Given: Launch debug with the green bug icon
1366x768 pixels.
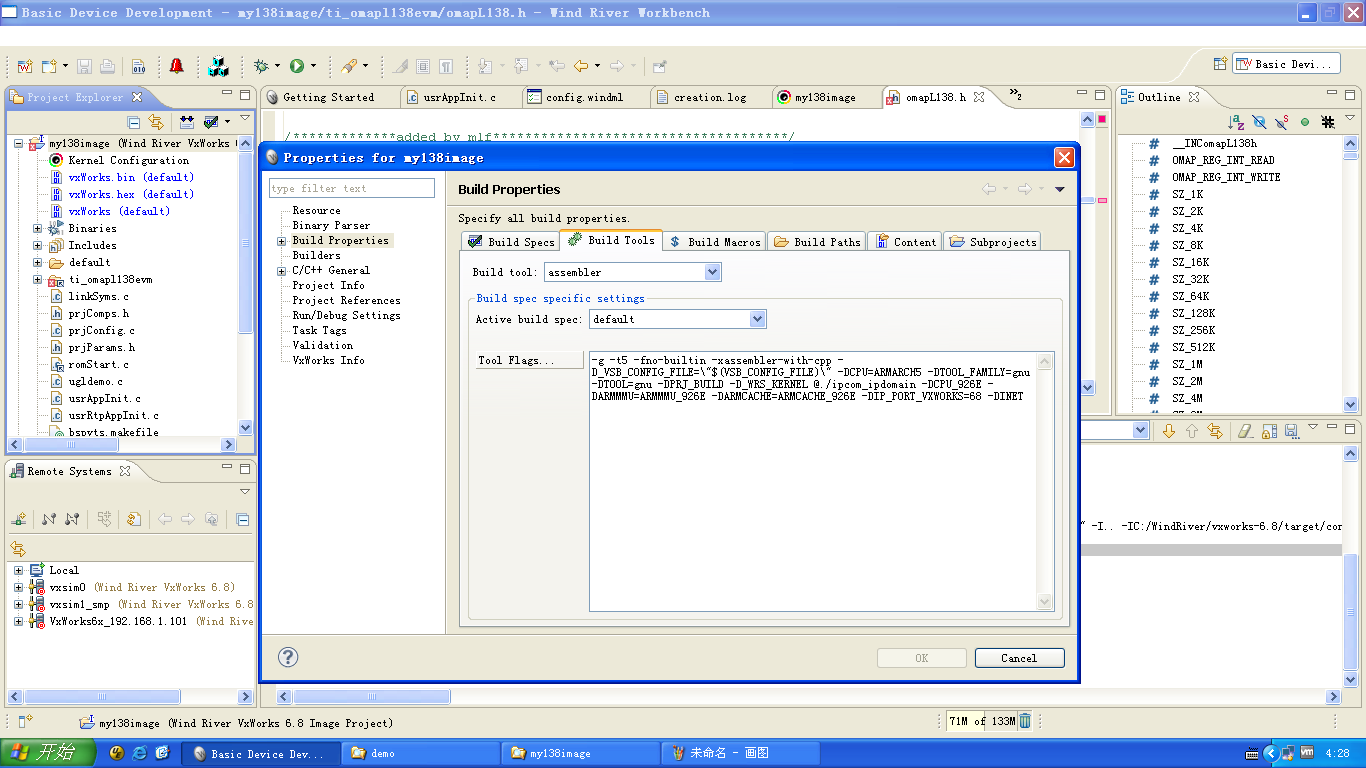Looking at the screenshot, I should [x=261, y=66].
